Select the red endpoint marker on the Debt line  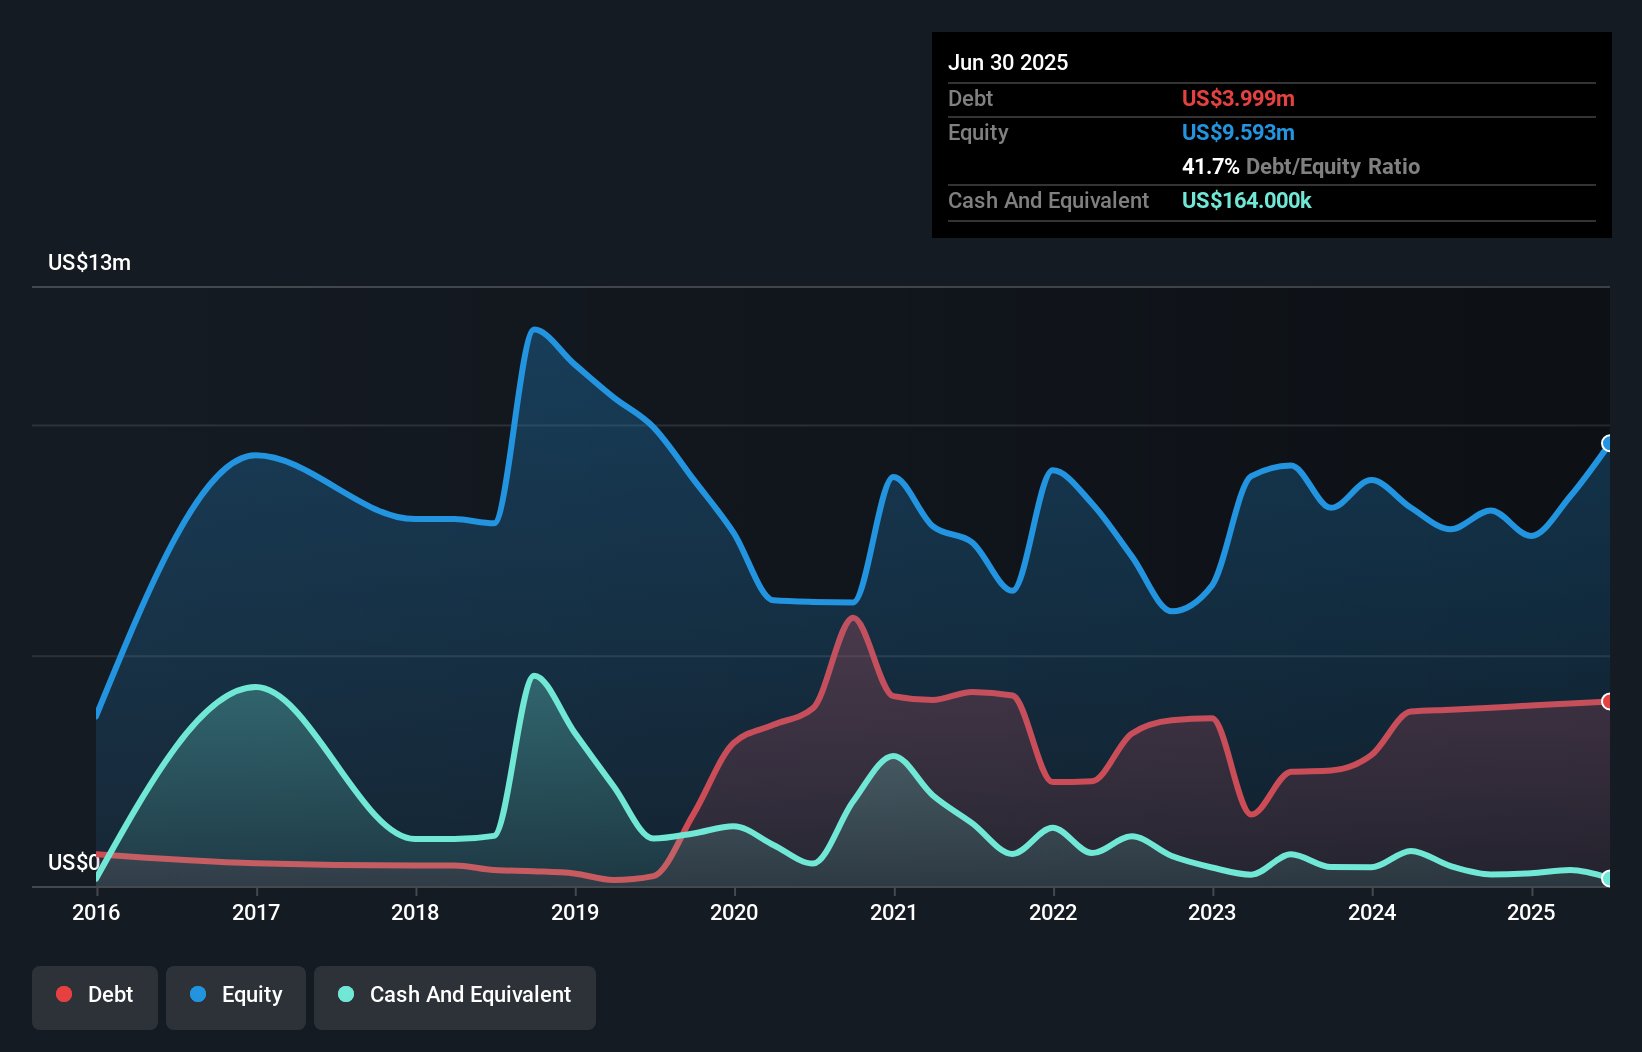(x=1607, y=703)
